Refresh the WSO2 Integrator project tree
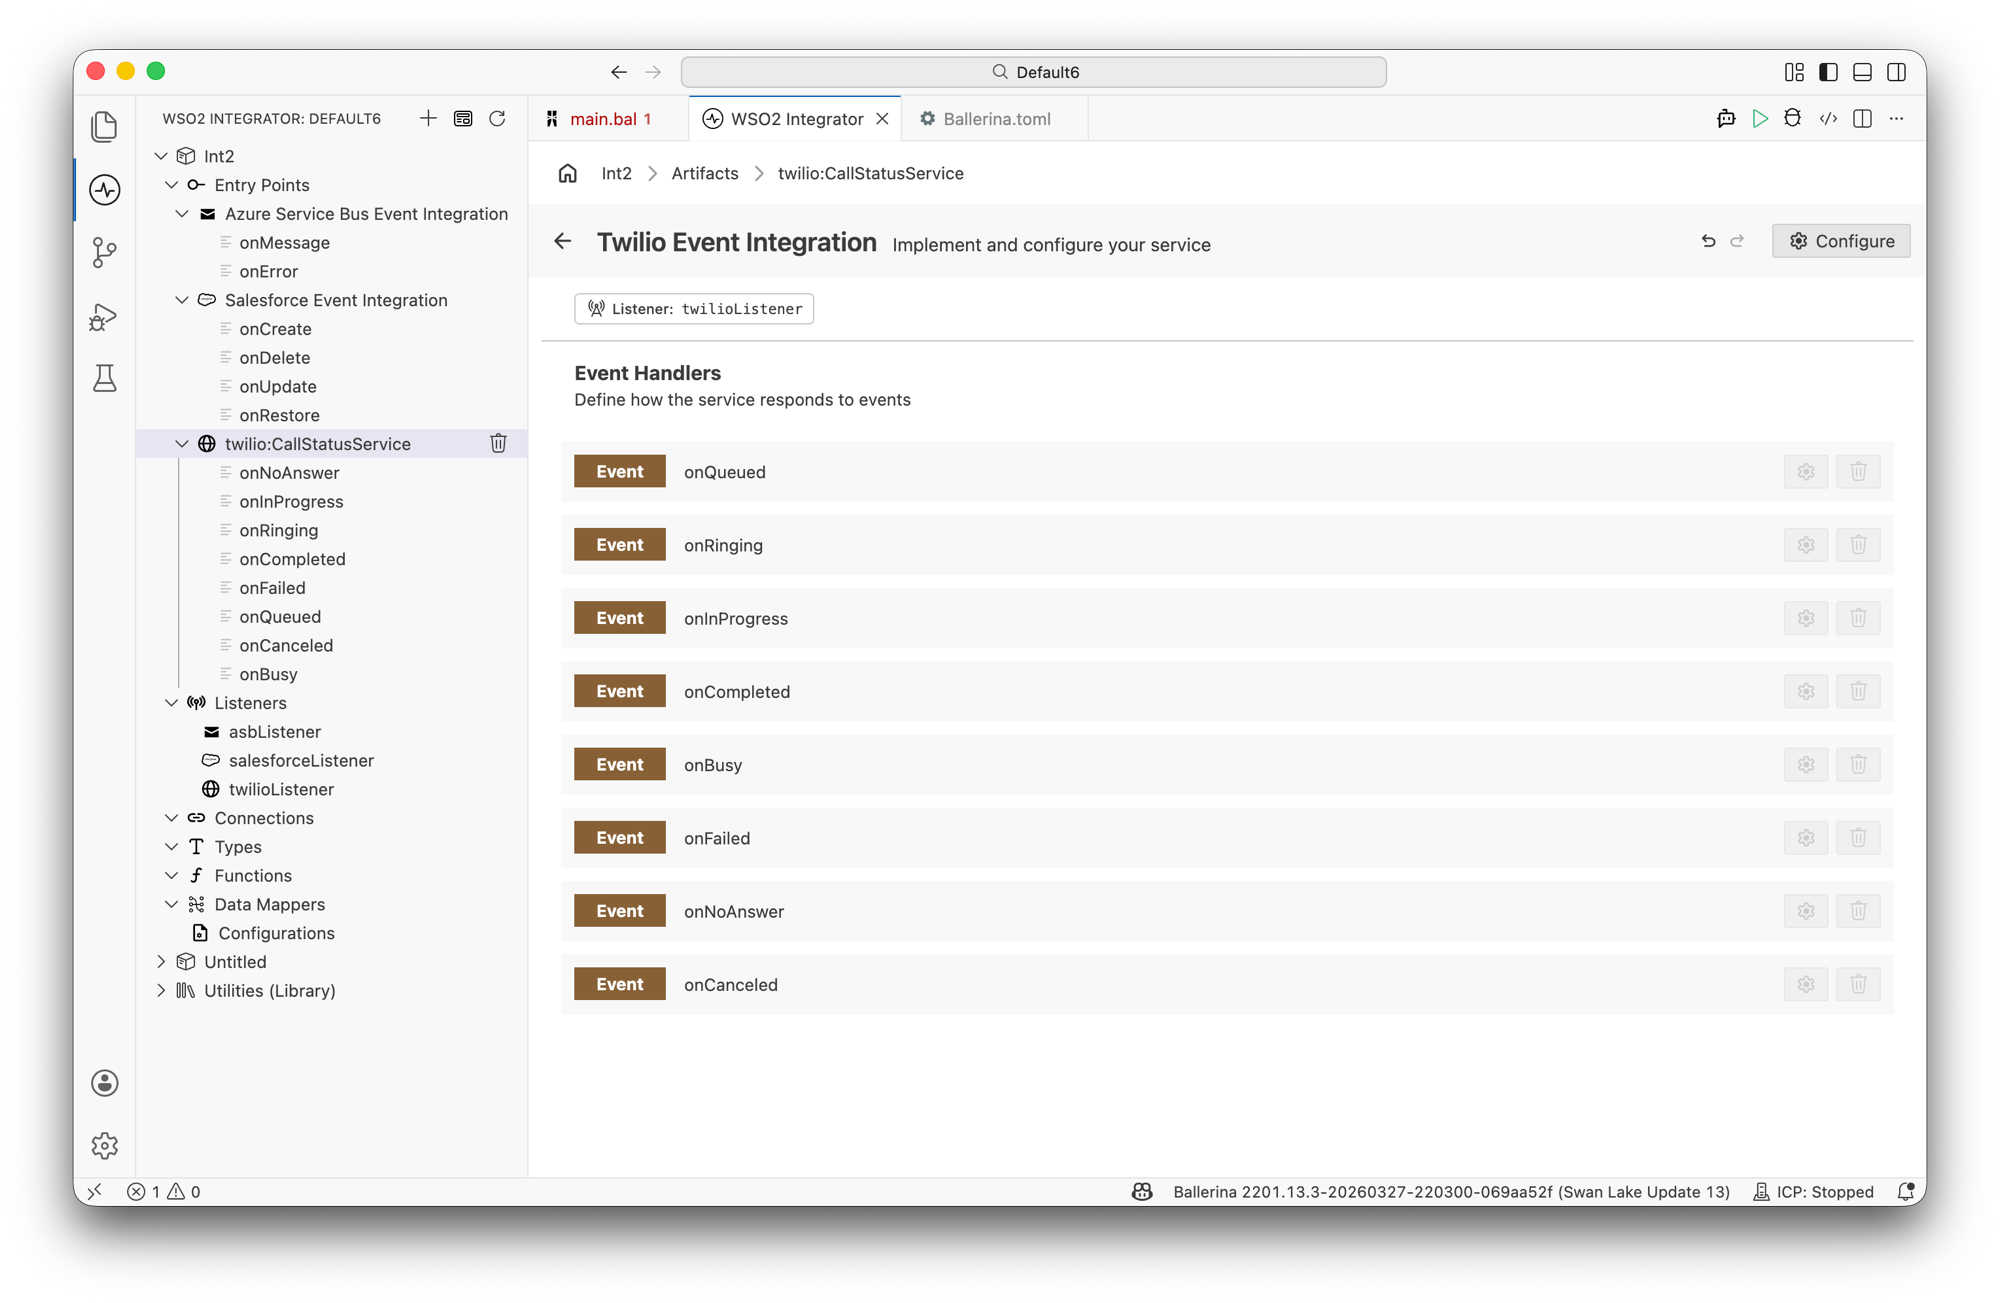 click(497, 118)
